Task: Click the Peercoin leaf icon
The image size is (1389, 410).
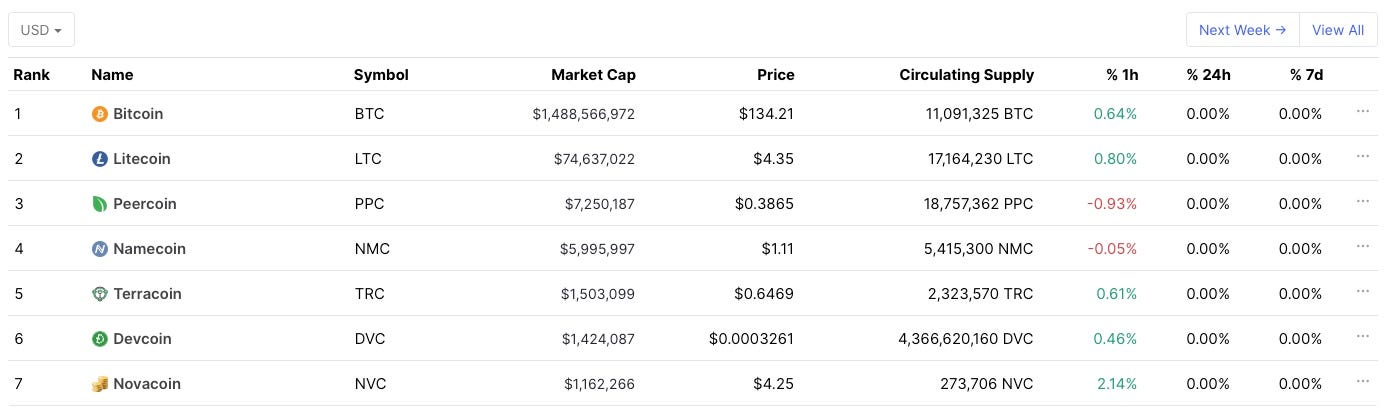Action: 99,204
